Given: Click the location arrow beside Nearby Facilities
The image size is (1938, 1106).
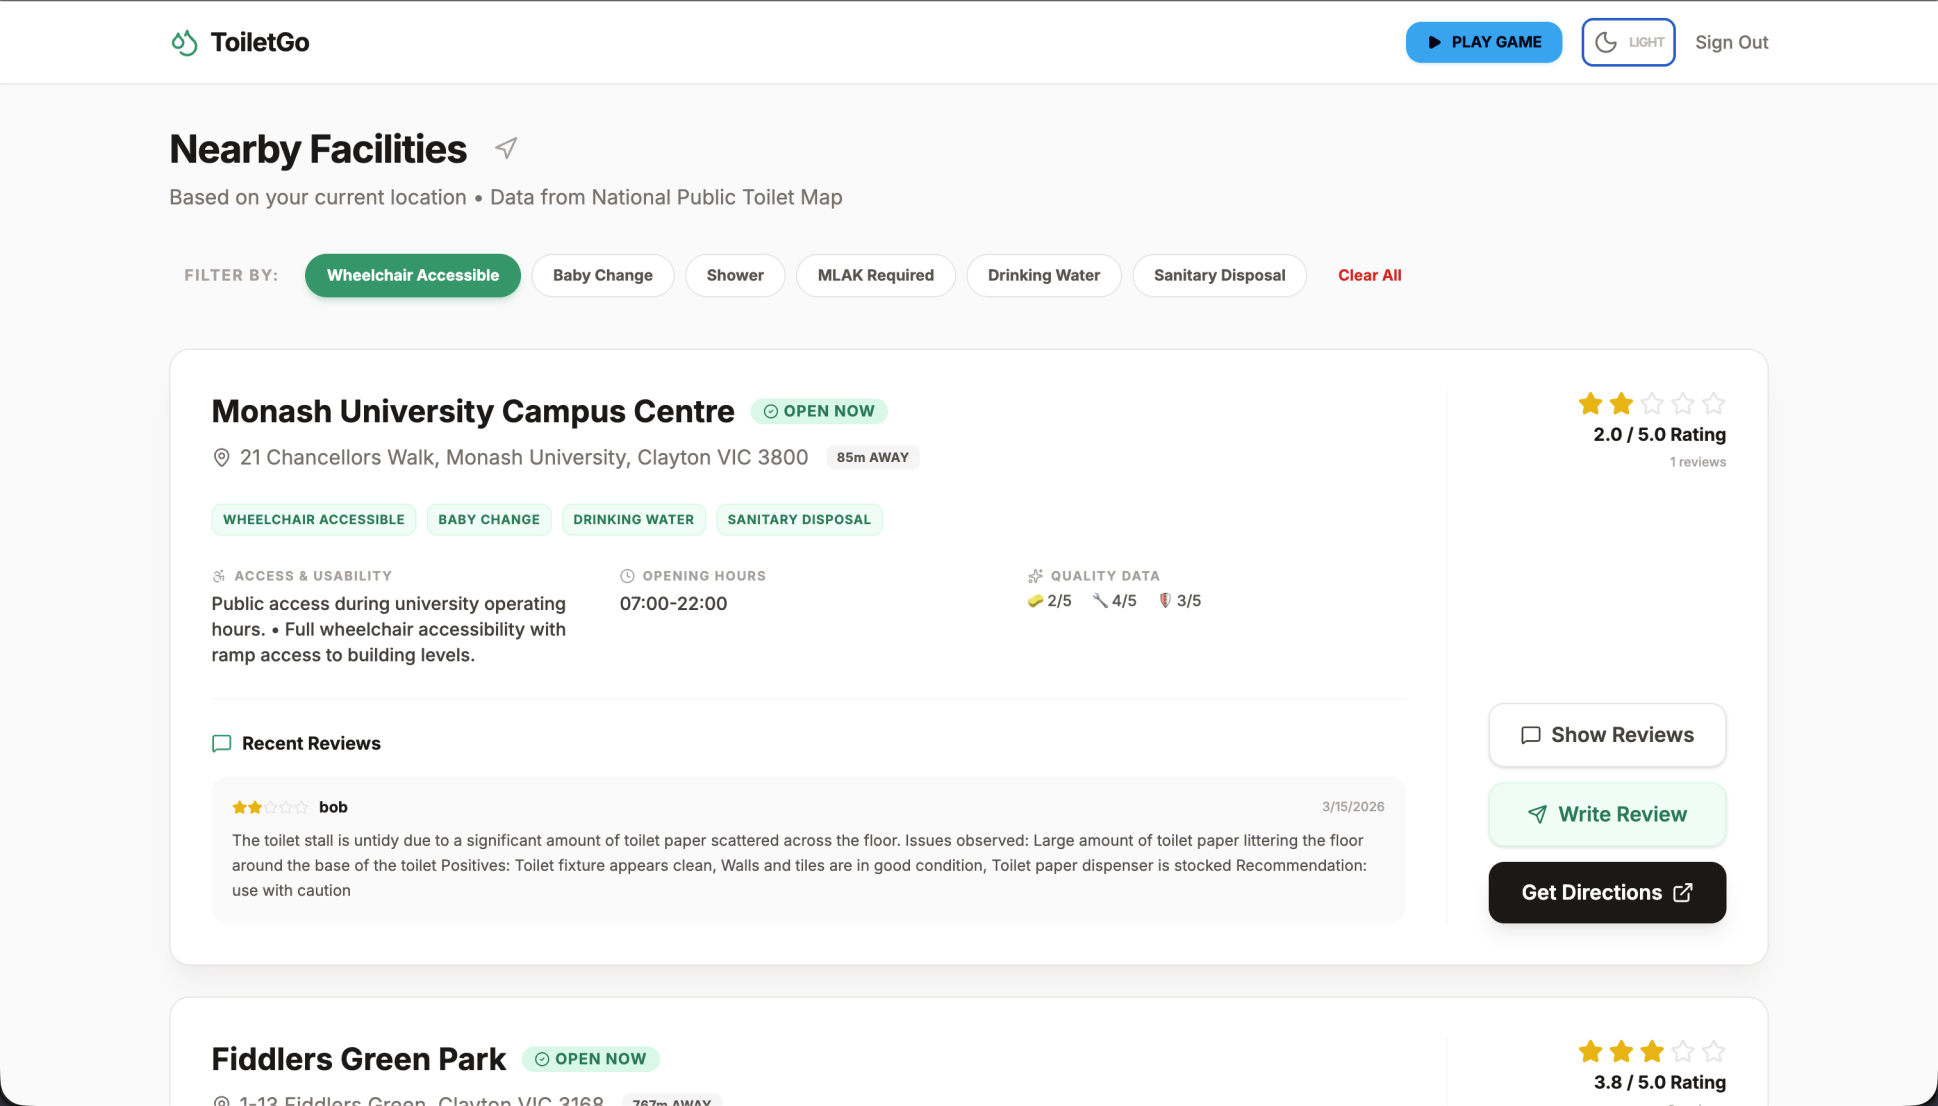Looking at the screenshot, I should click(x=506, y=149).
